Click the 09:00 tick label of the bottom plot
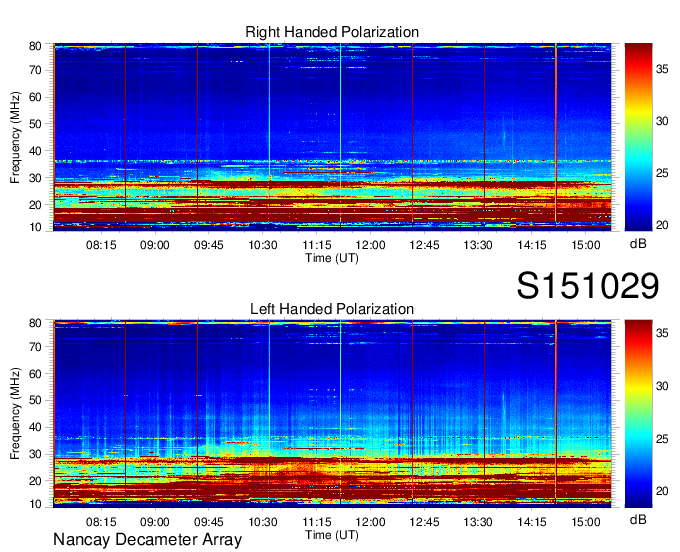Viewport: 680px width, 552px height. point(155,522)
